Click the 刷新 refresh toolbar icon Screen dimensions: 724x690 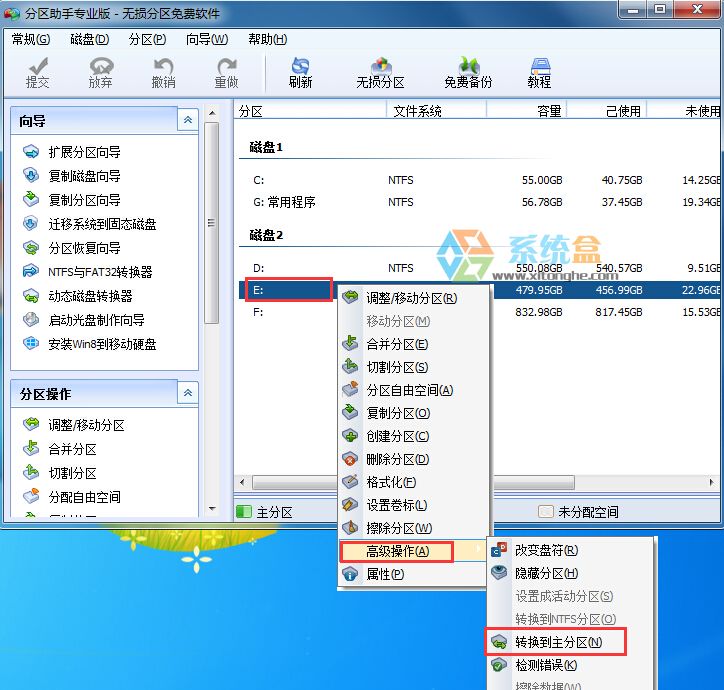pyautogui.click(x=301, y=73)
